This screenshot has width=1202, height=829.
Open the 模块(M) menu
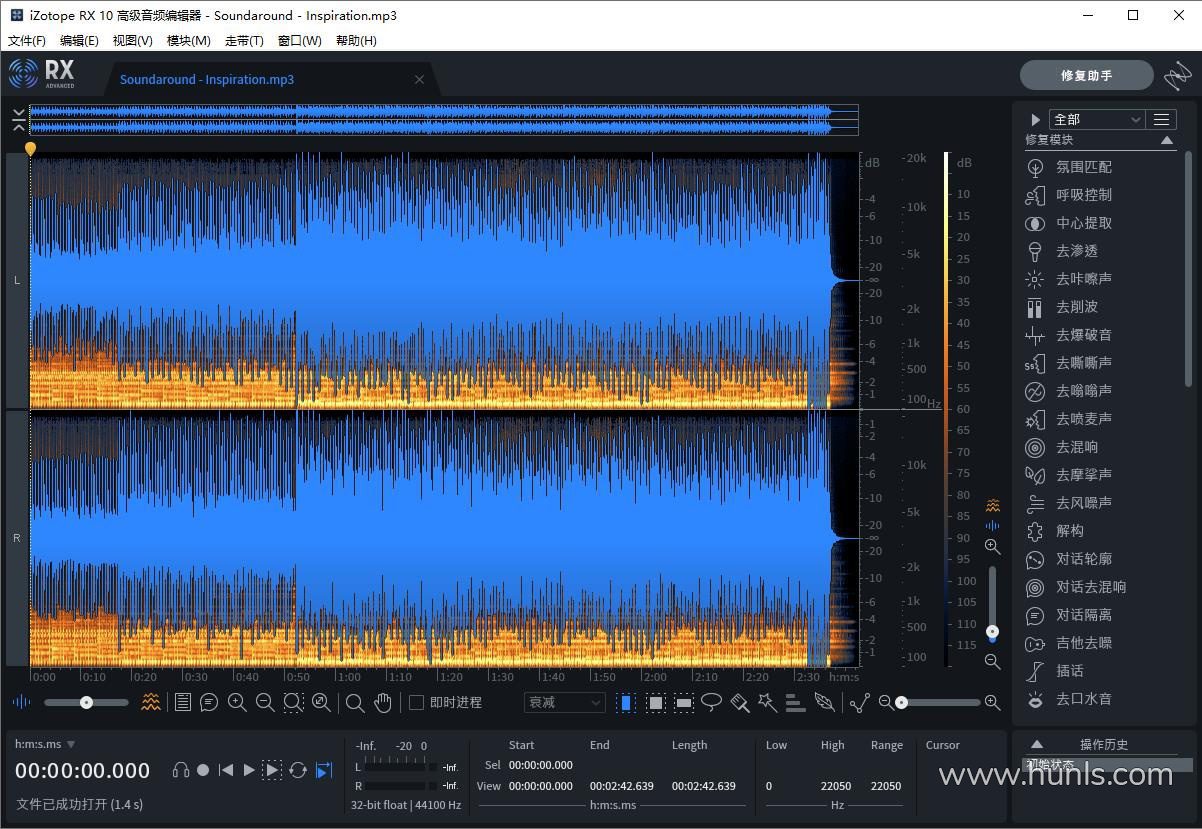(x=189, y=40)
